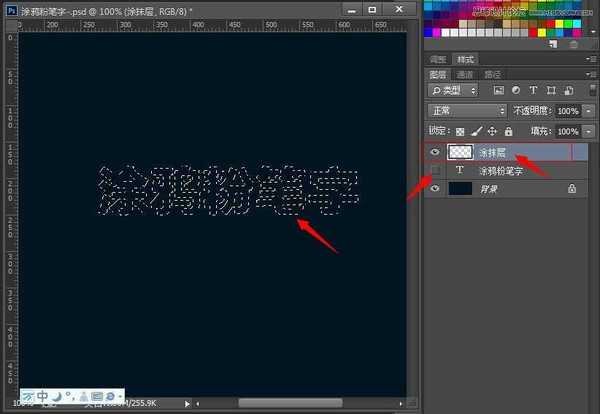Click the 涂抹层 layer thumbnail

click(x=460, y=152)
